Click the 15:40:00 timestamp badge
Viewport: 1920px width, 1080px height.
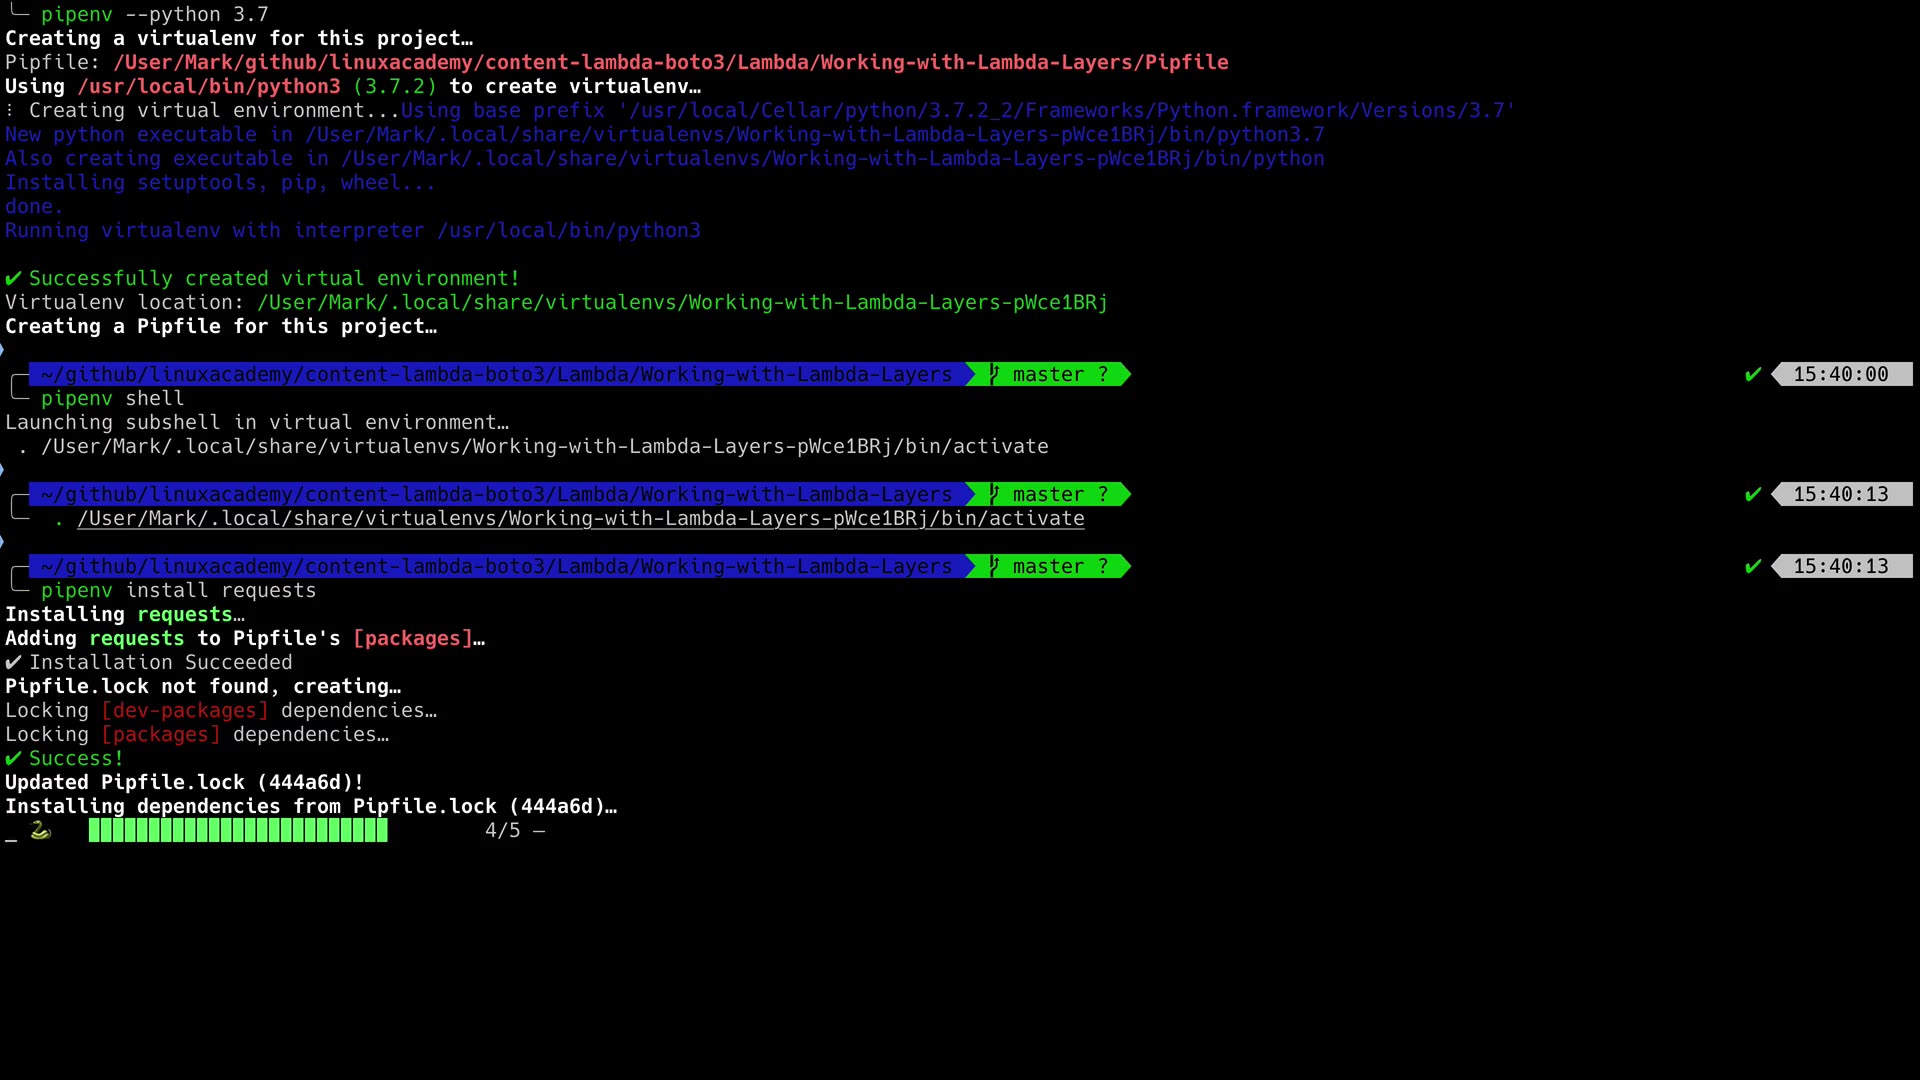pos(1840,374)
